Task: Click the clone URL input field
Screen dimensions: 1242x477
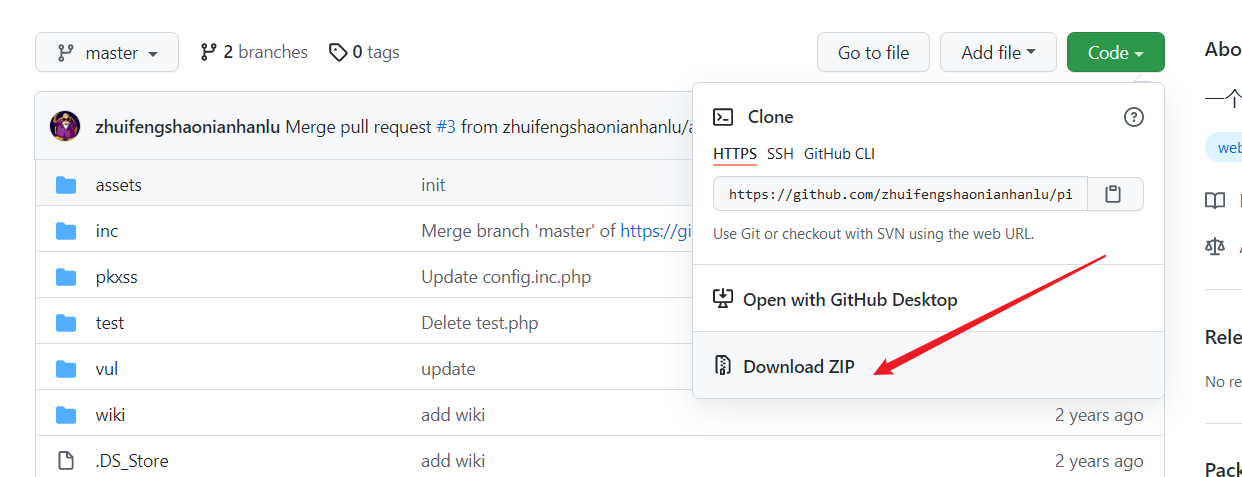Action: 900,194
